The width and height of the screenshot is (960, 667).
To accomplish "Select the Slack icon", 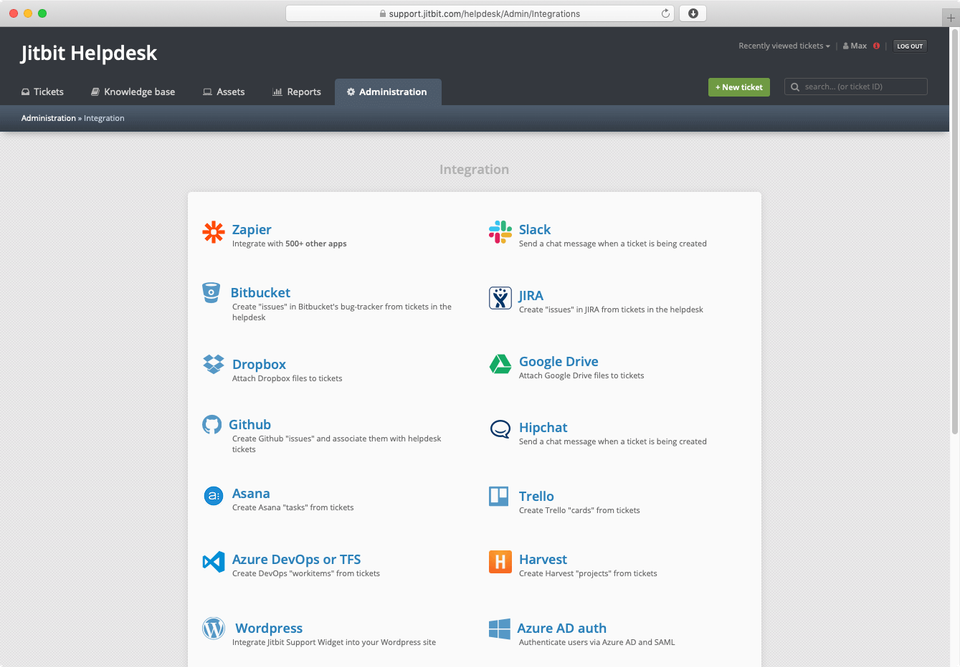I will pos(499,232).
